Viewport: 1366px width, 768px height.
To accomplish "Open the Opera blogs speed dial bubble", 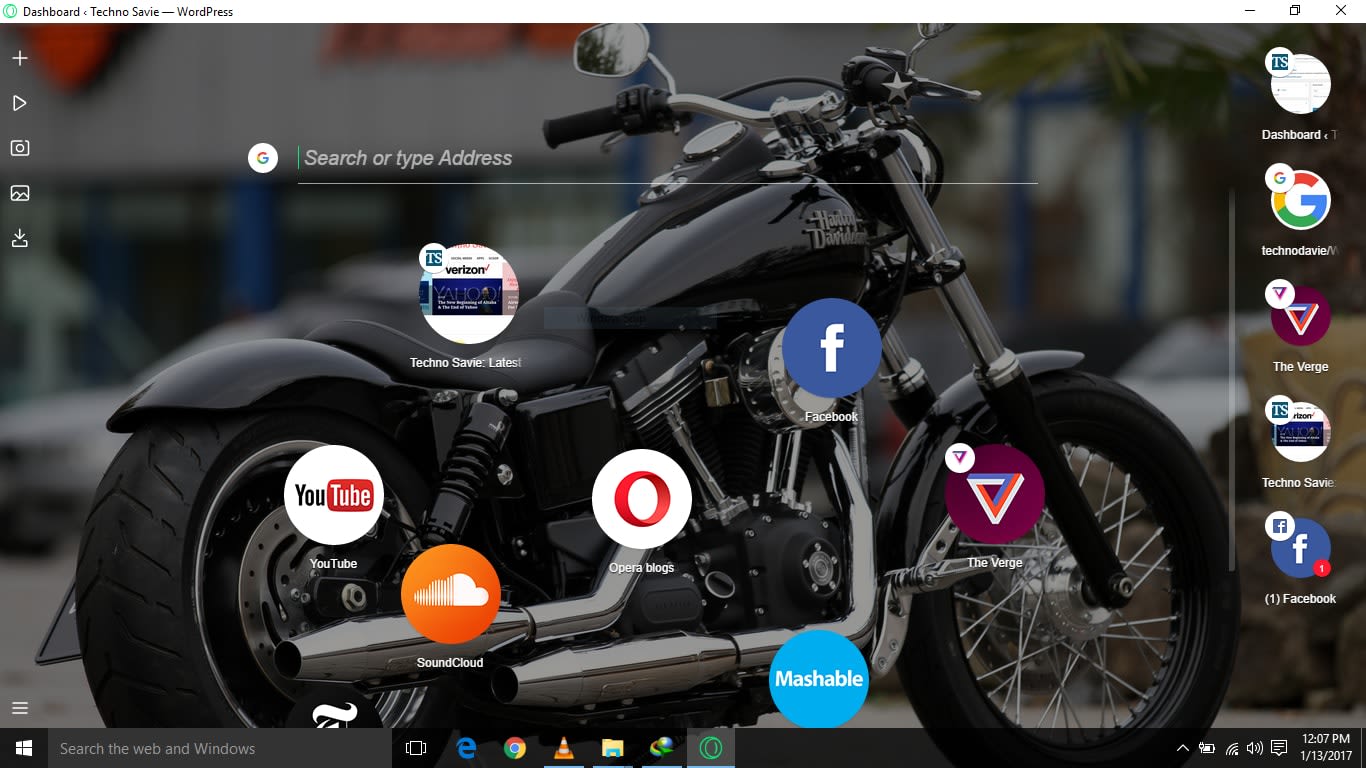I will point(642,499).
